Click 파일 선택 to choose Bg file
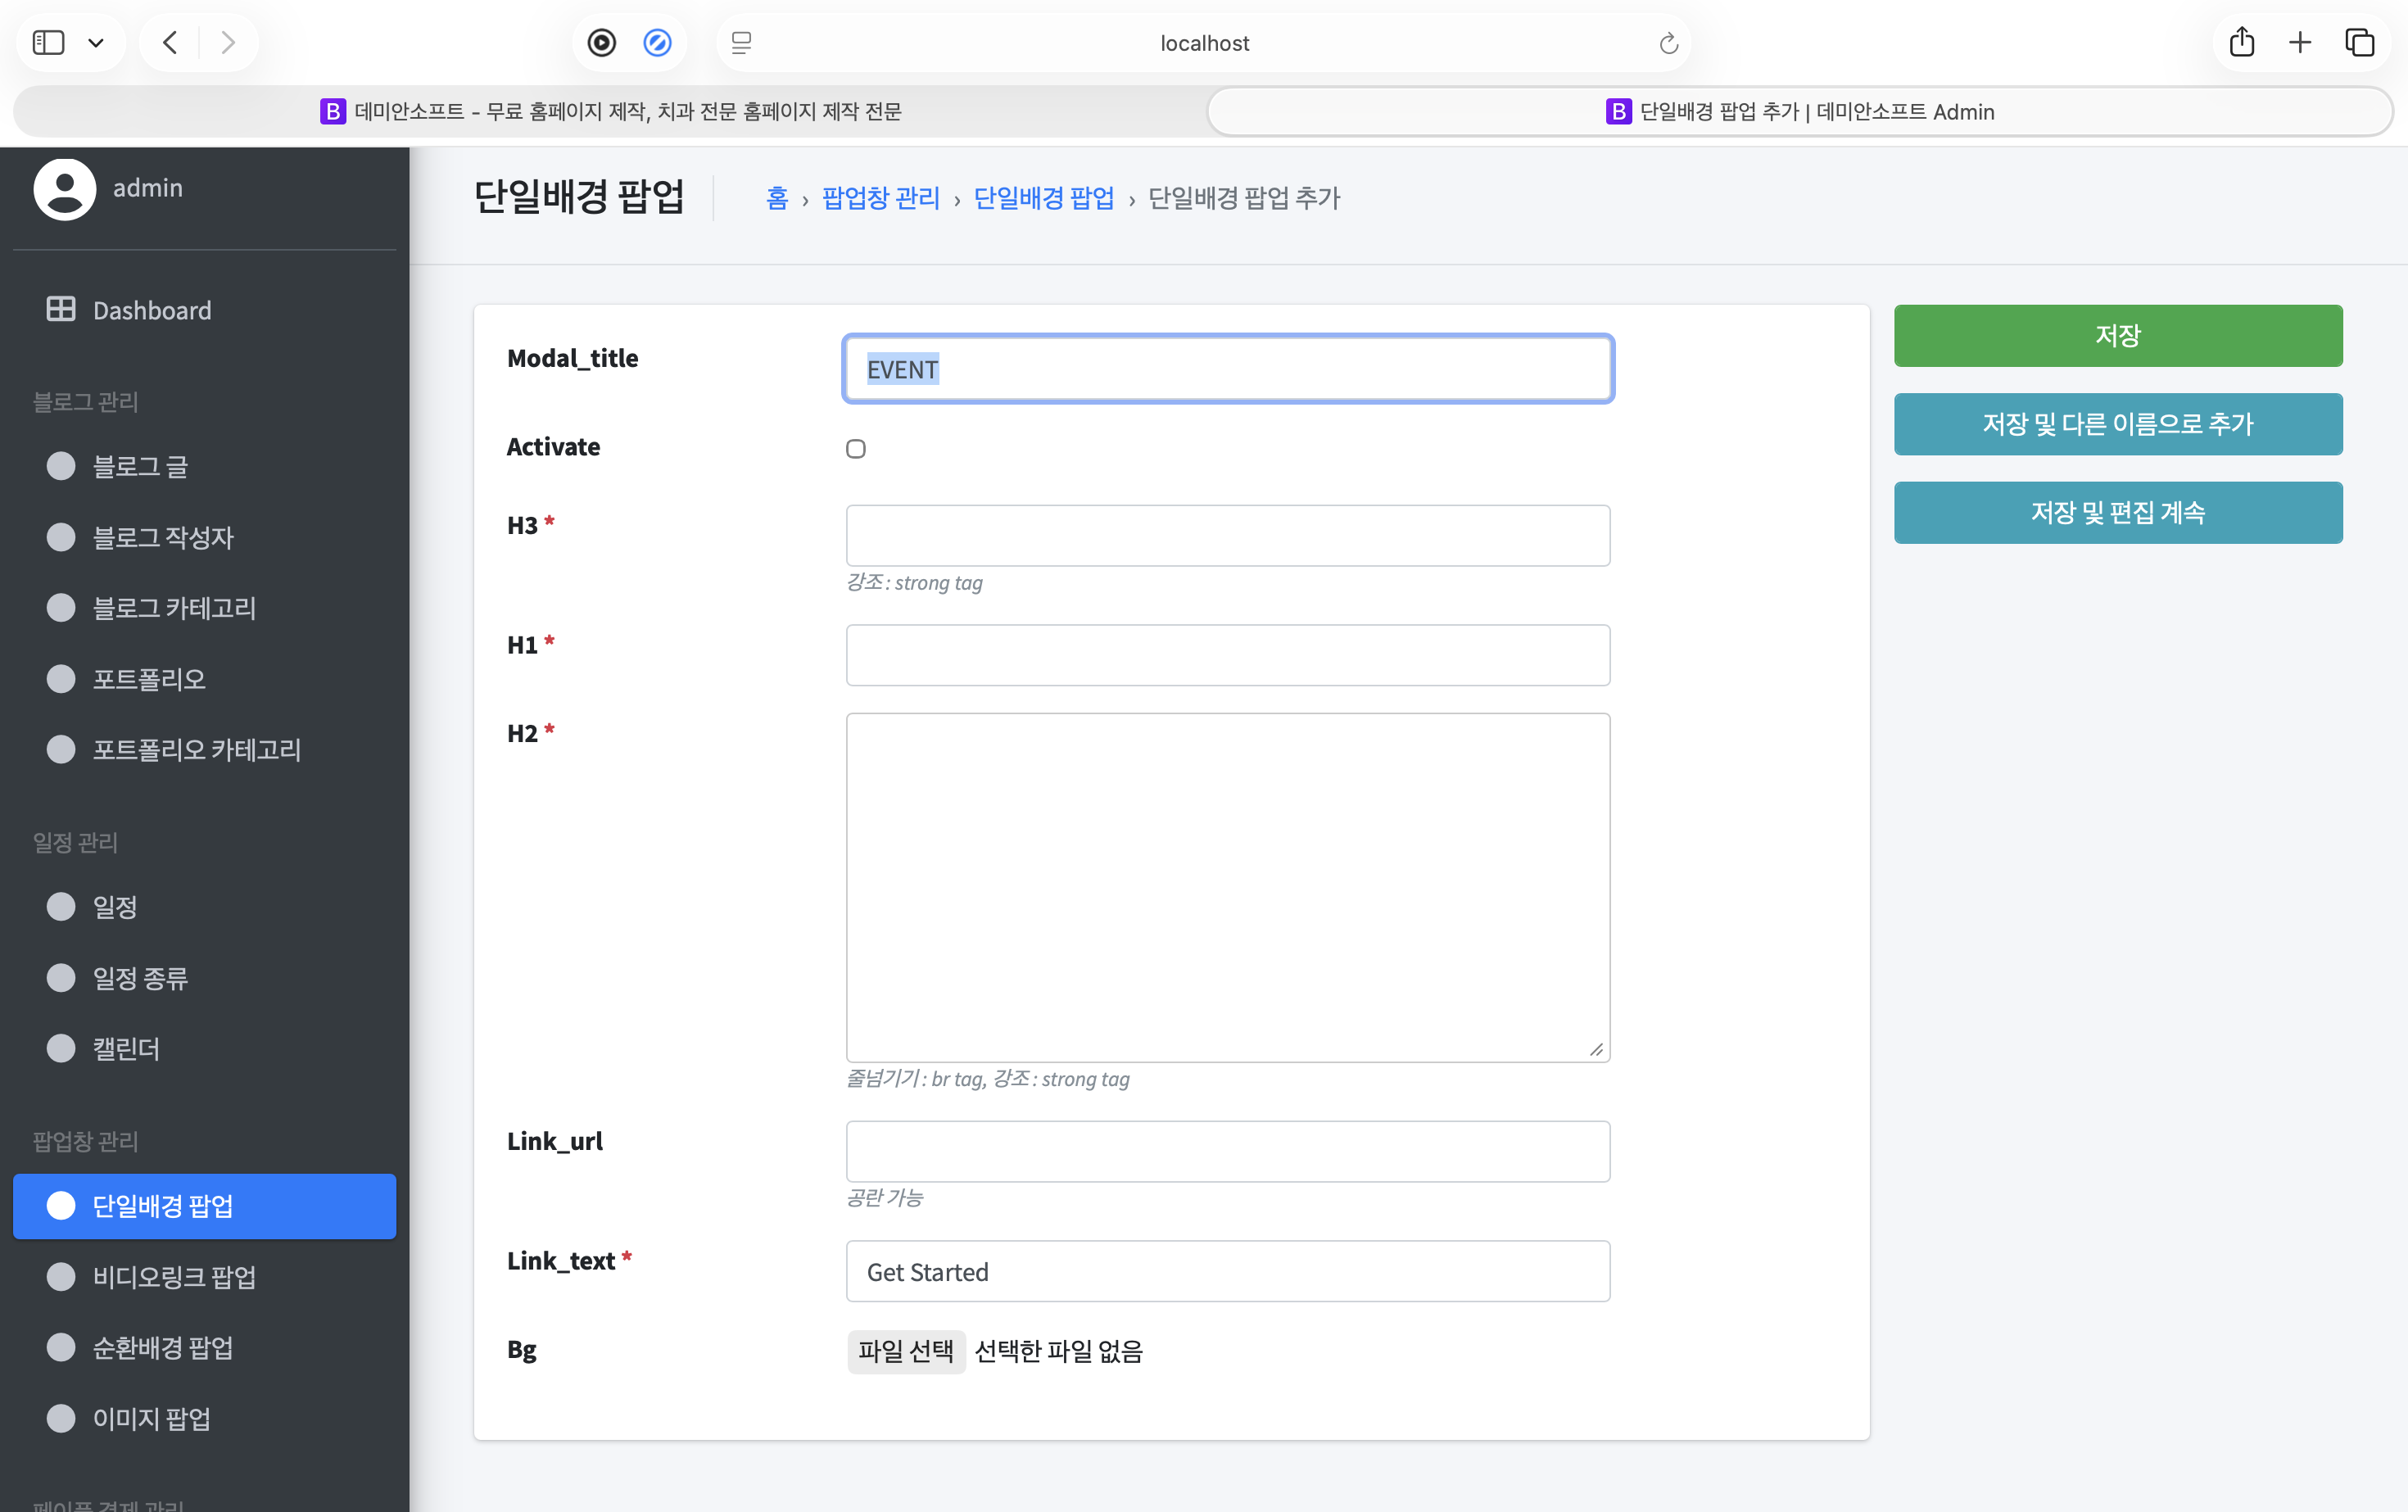 pyautogui.click(x=905, y=1351)
